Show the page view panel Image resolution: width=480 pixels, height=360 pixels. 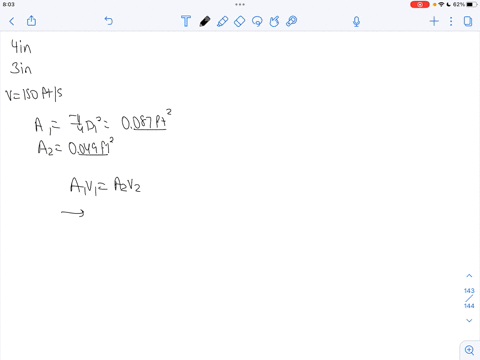[x=468, y=21]
